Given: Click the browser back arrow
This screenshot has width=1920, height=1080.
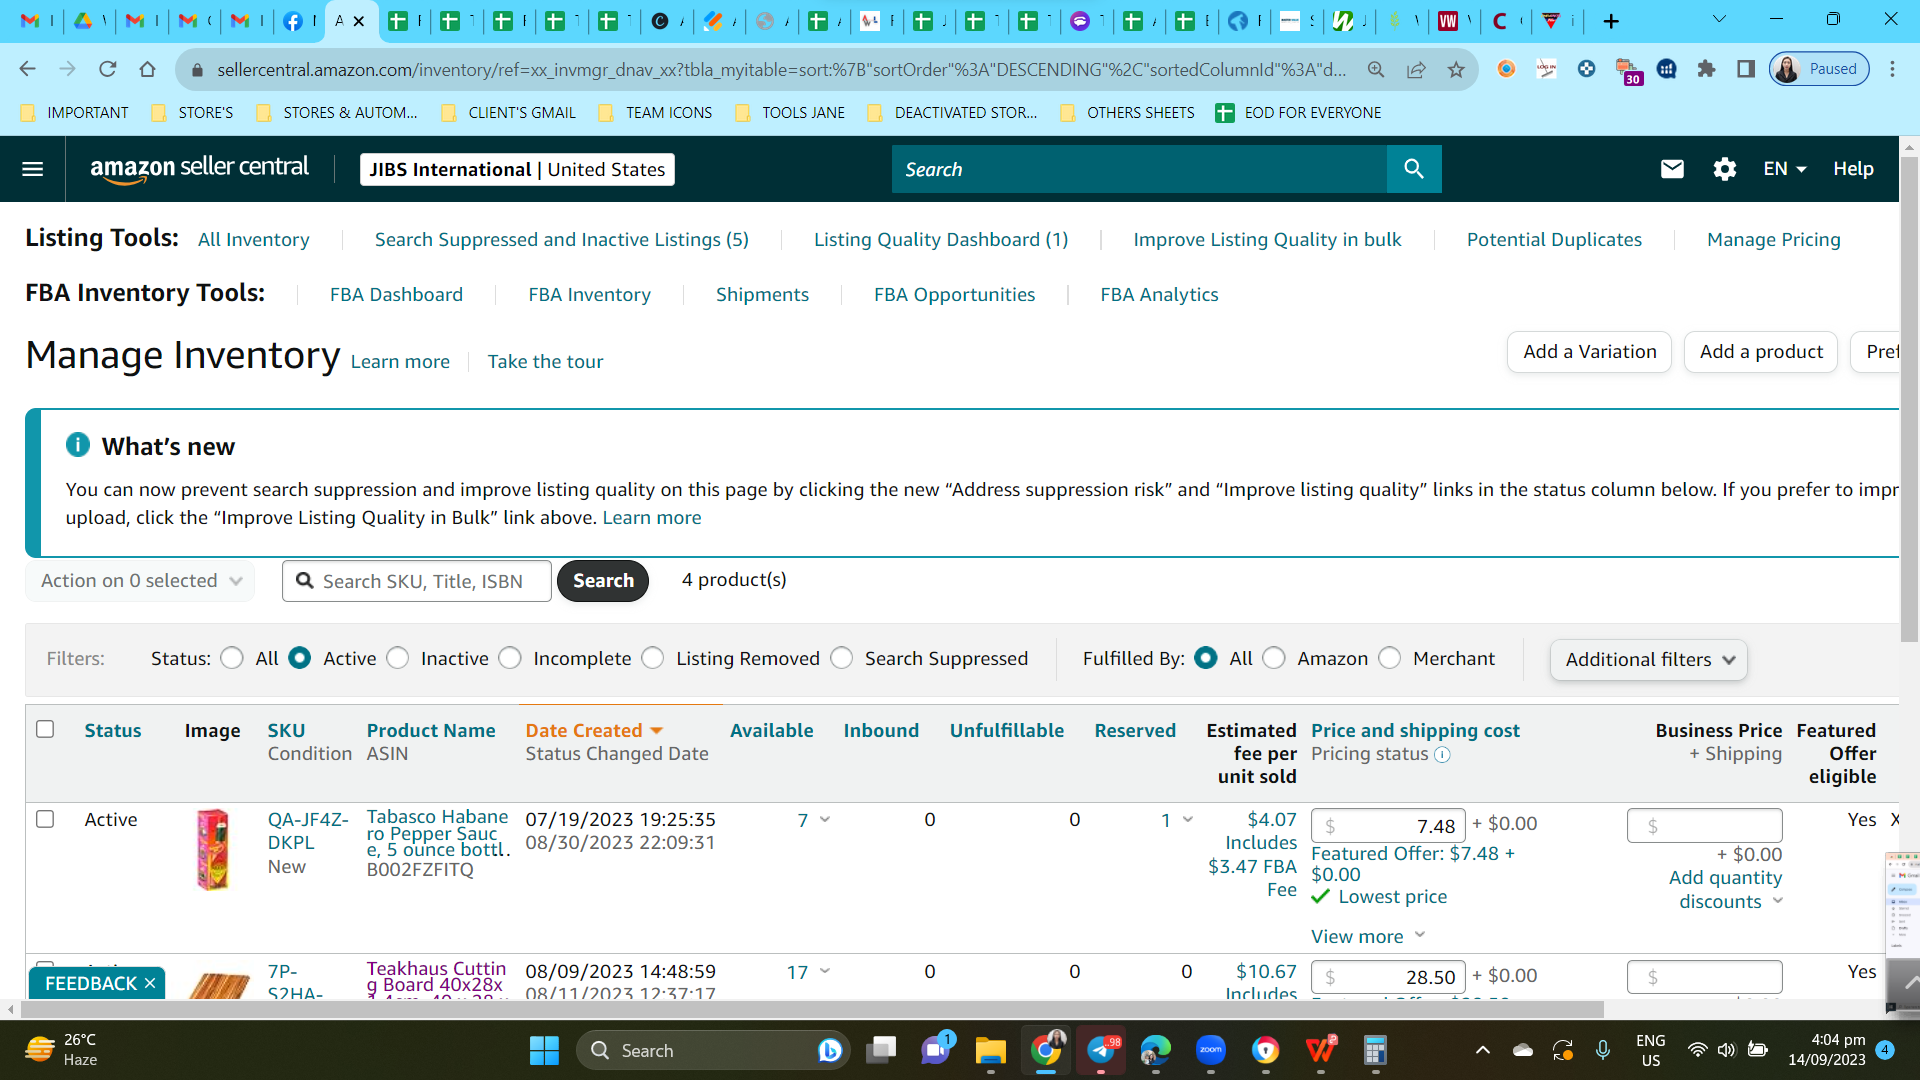Looking at the screenshot, I should [28, 69].
